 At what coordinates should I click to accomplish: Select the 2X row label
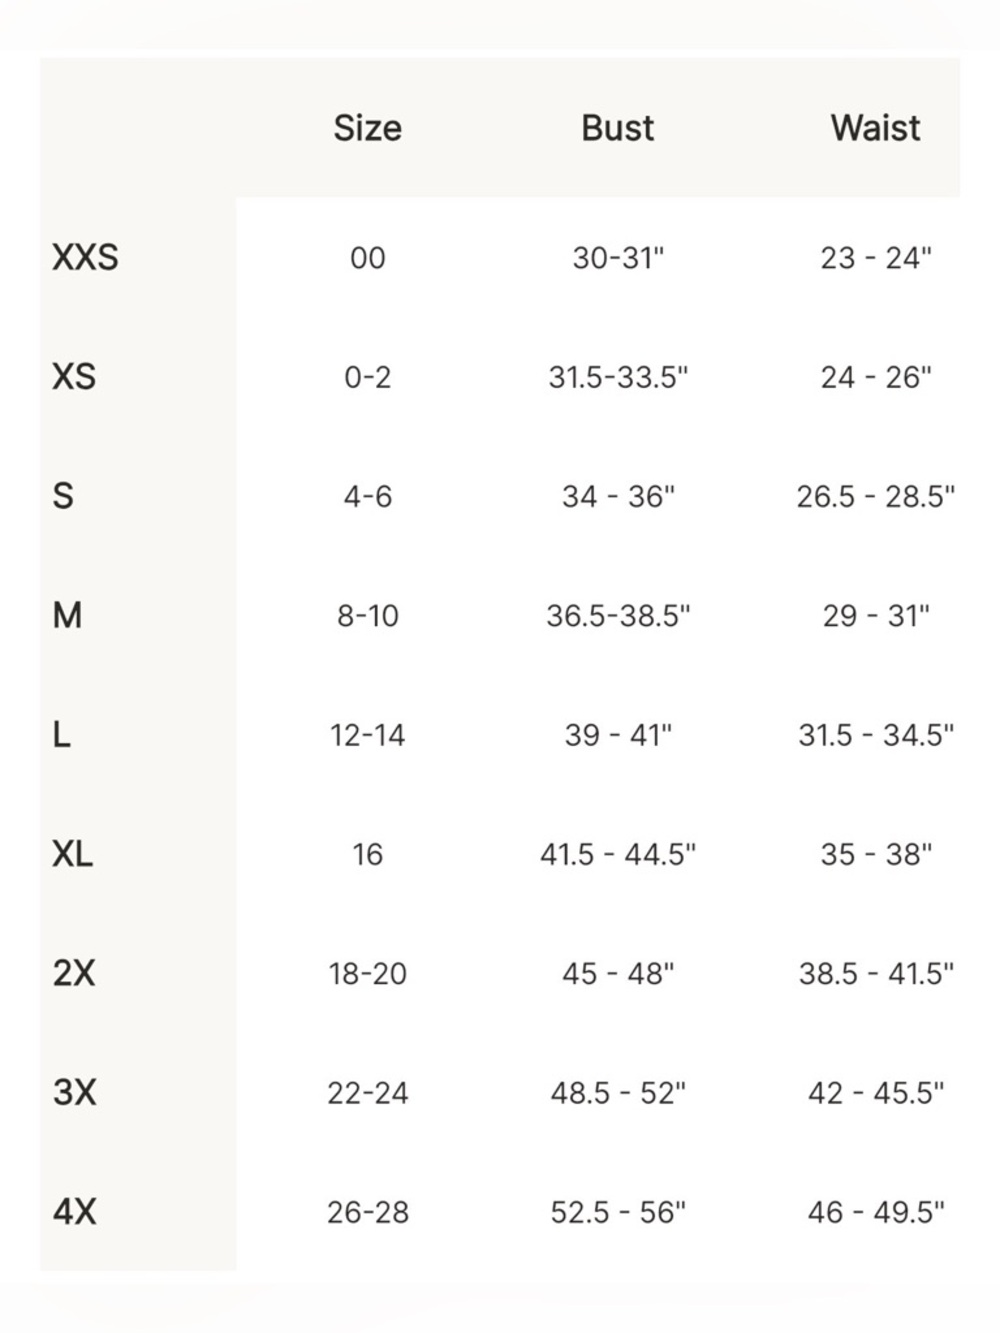[x=74, y=973]
